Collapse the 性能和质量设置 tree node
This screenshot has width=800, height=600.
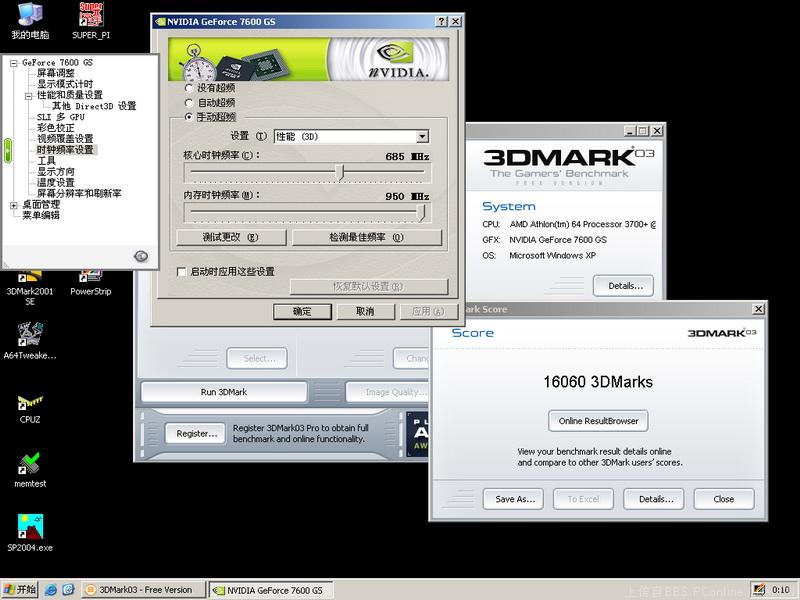(x=29, y=96)
